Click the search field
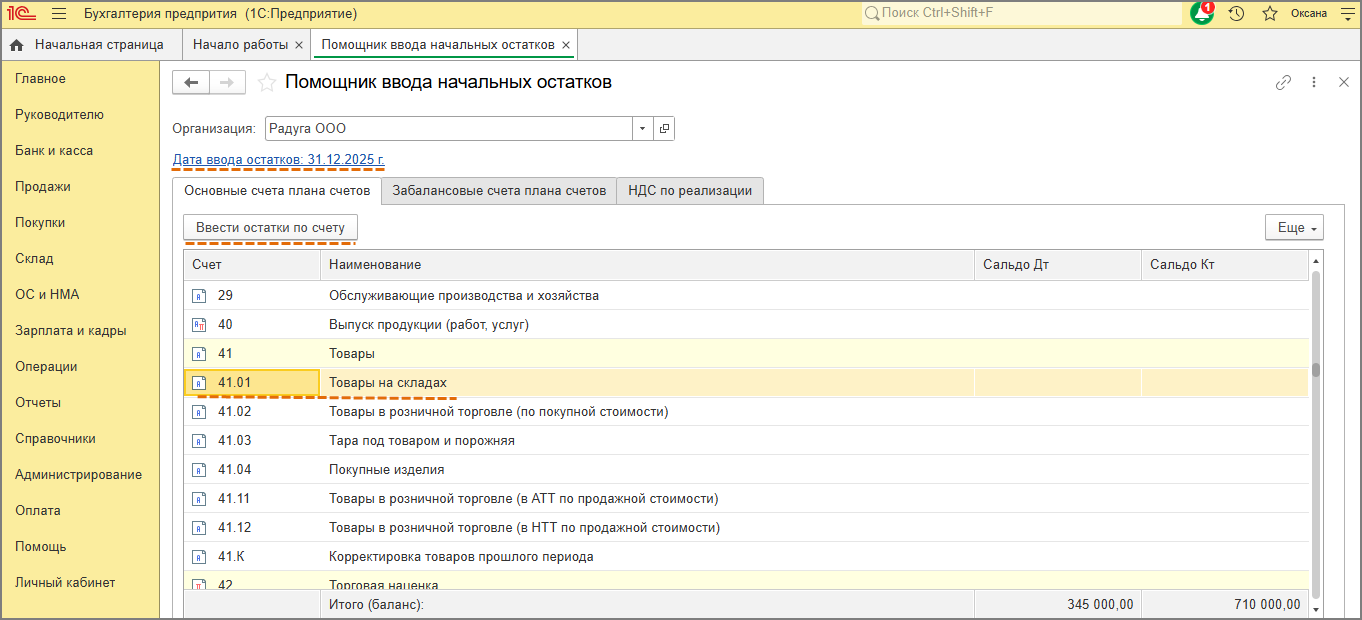Image resolution: width=1362 pixels, height=620 pixels. [x=1020, y=14]
